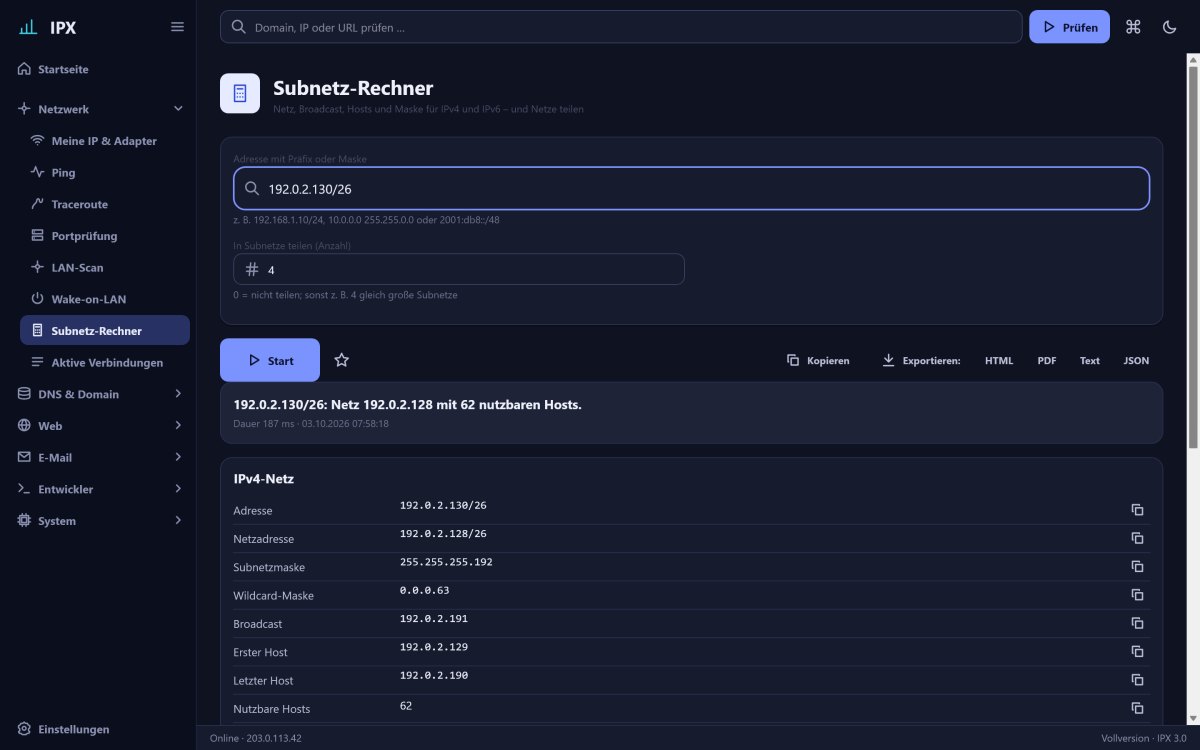
Task: Open the Traceroute tool
Action: coord(105,204)
